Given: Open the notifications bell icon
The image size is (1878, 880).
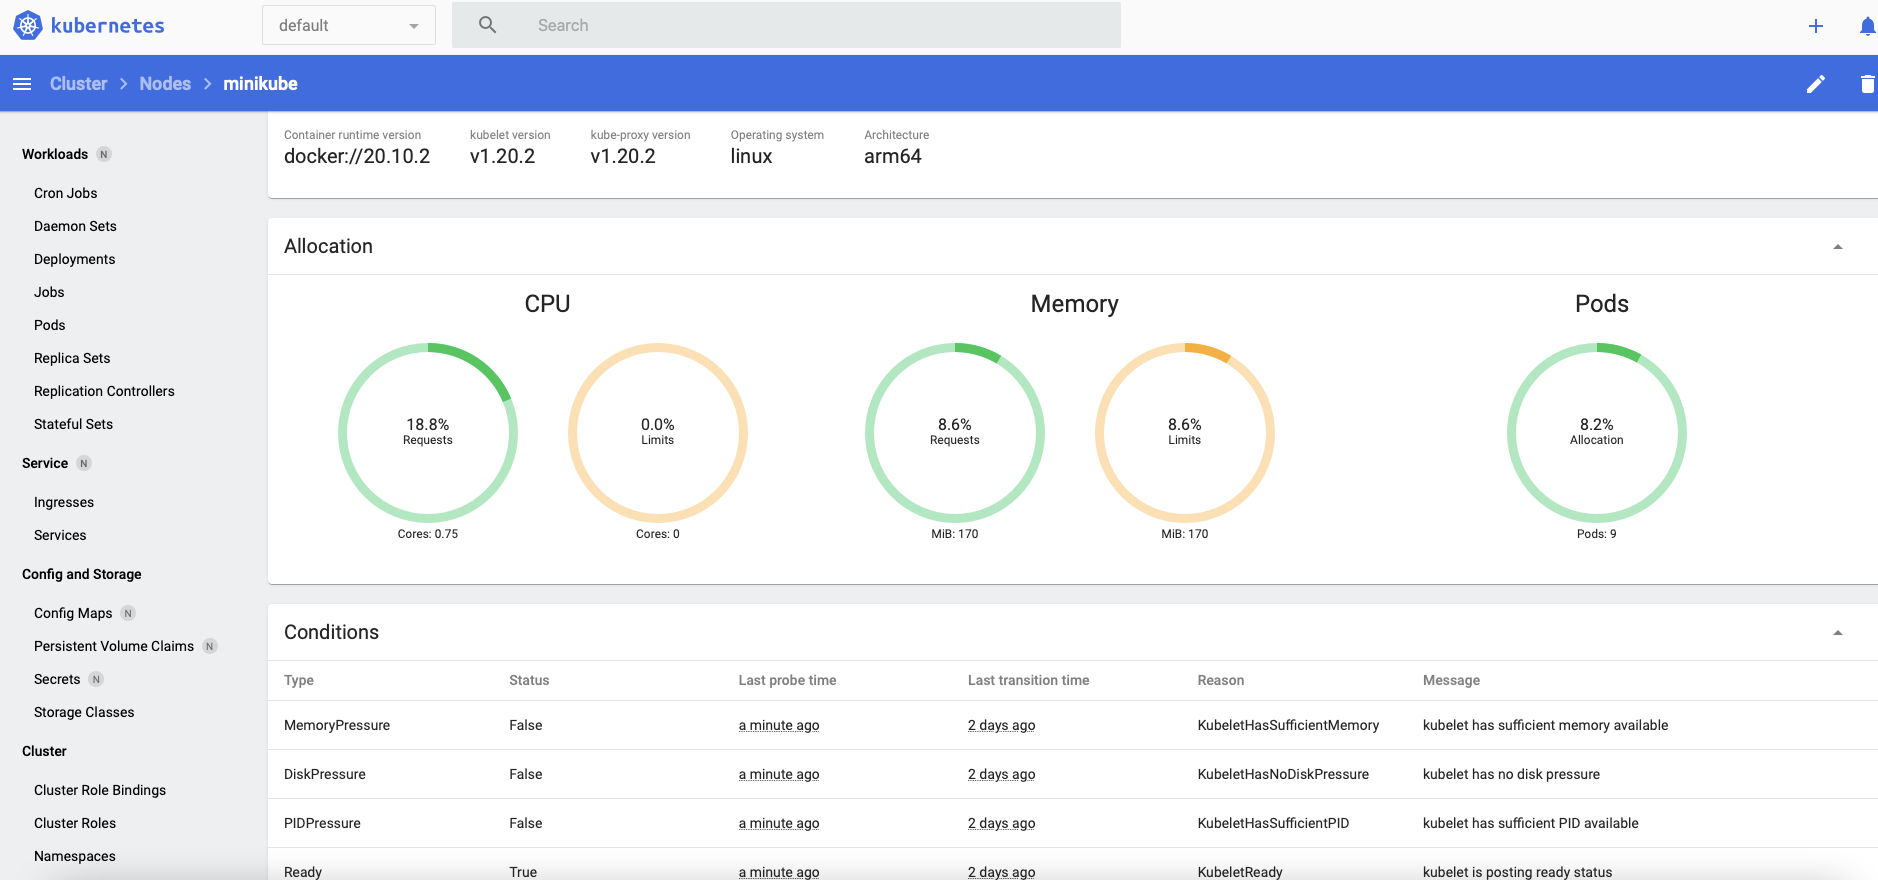Looking at the screenshot, I should 1867,26.
